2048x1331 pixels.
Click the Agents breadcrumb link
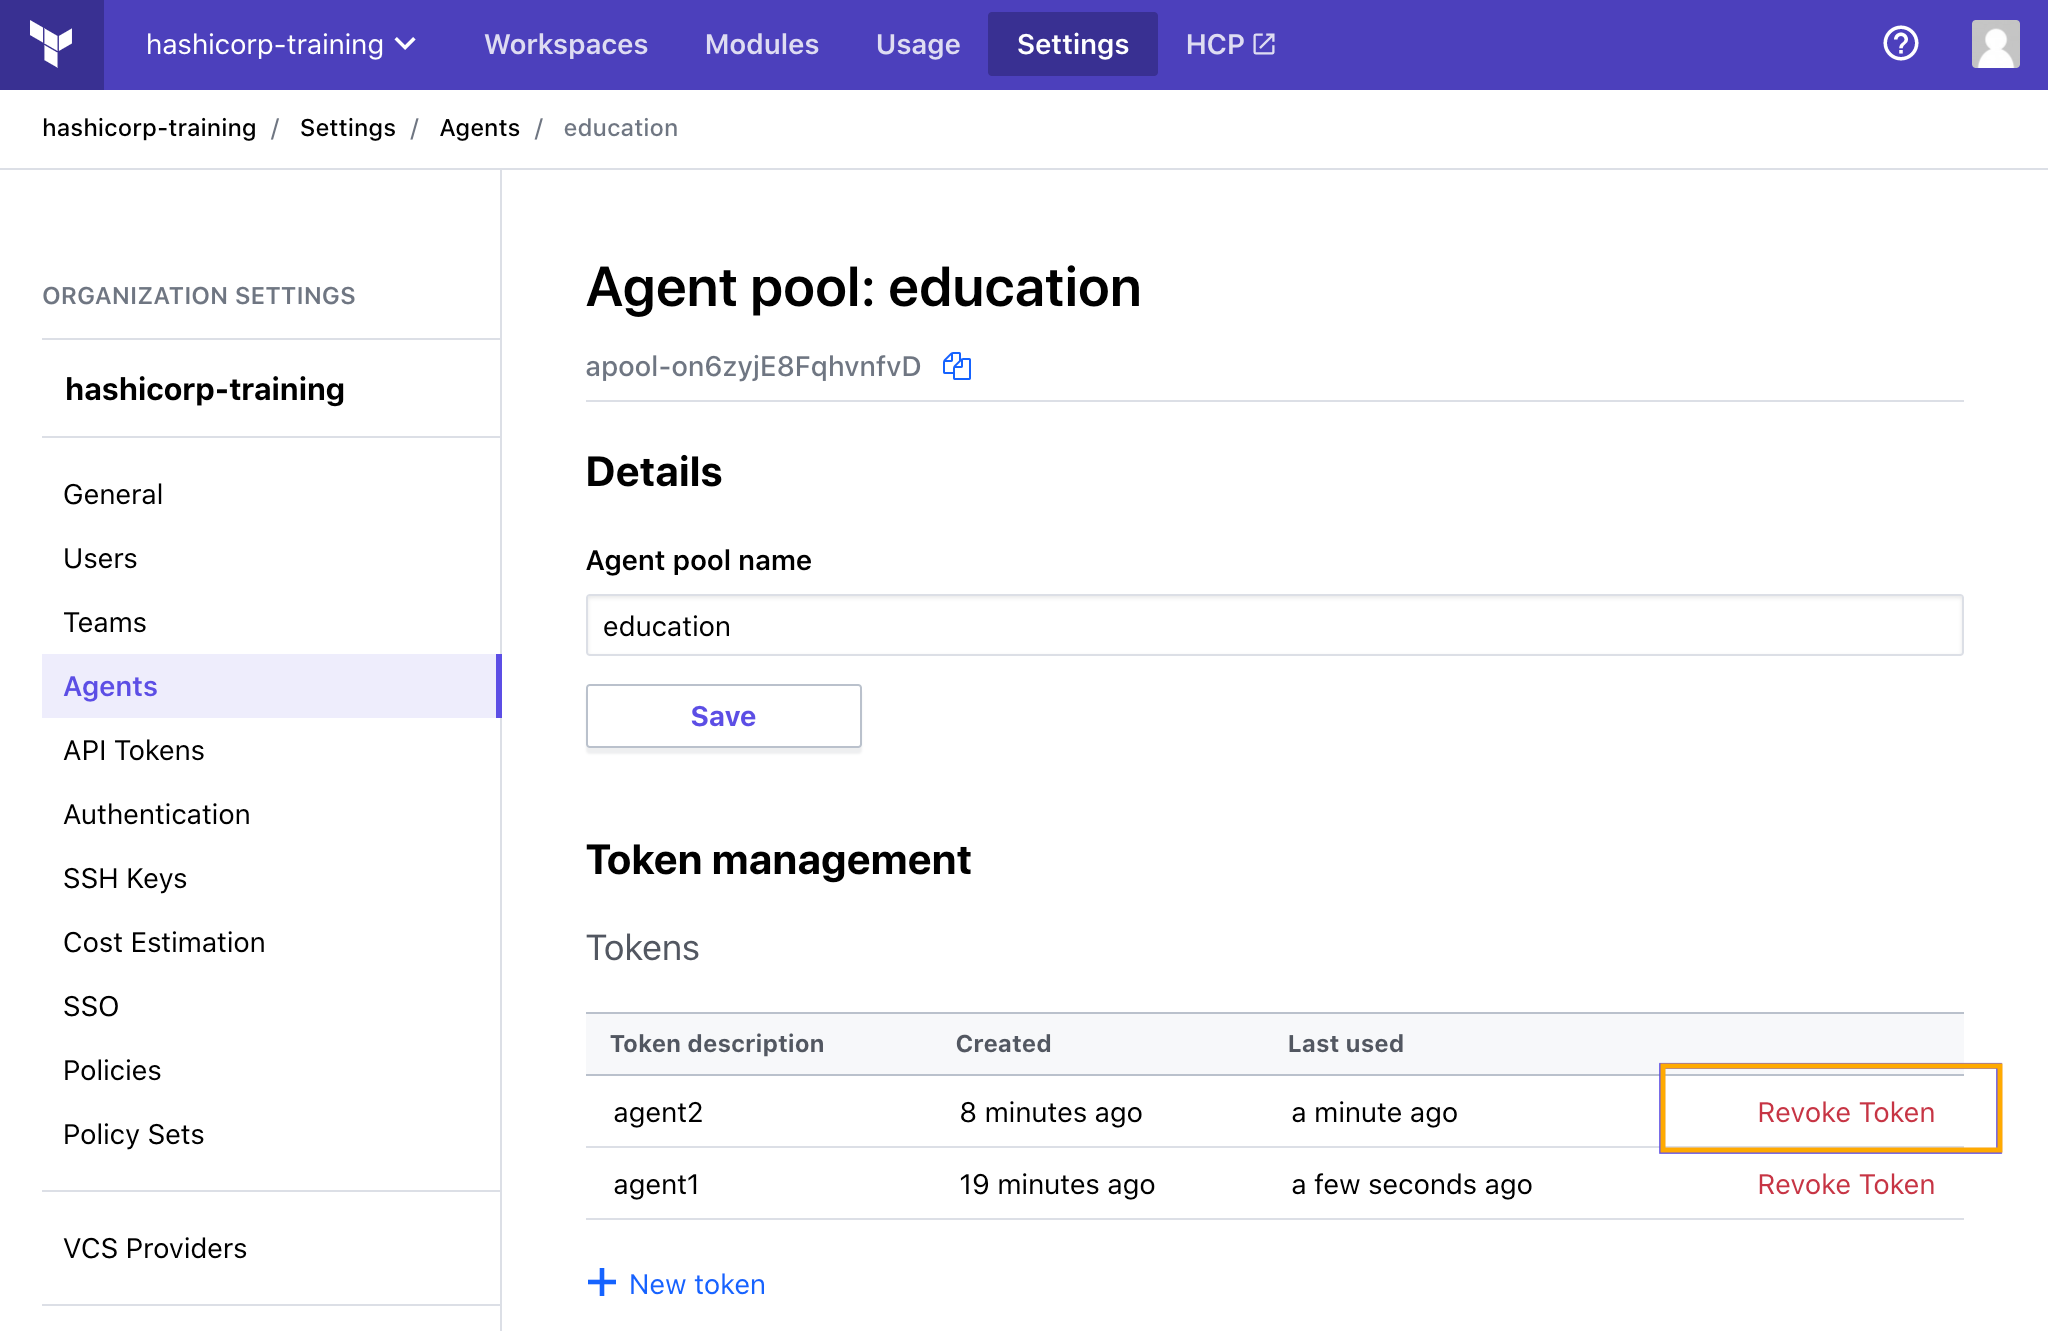[479, 128]
